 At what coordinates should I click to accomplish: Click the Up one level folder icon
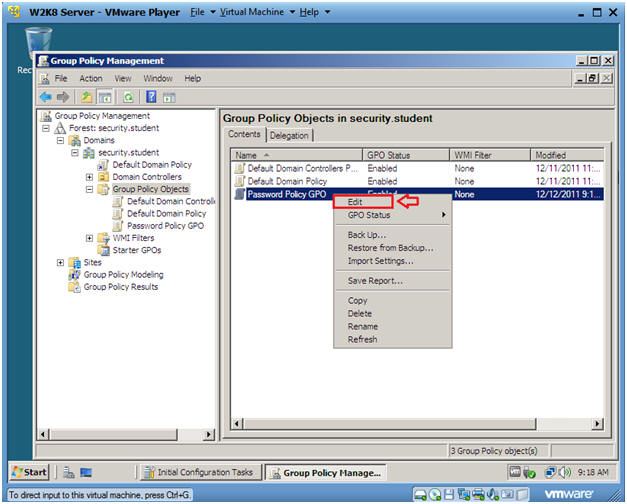click(87, 97)
